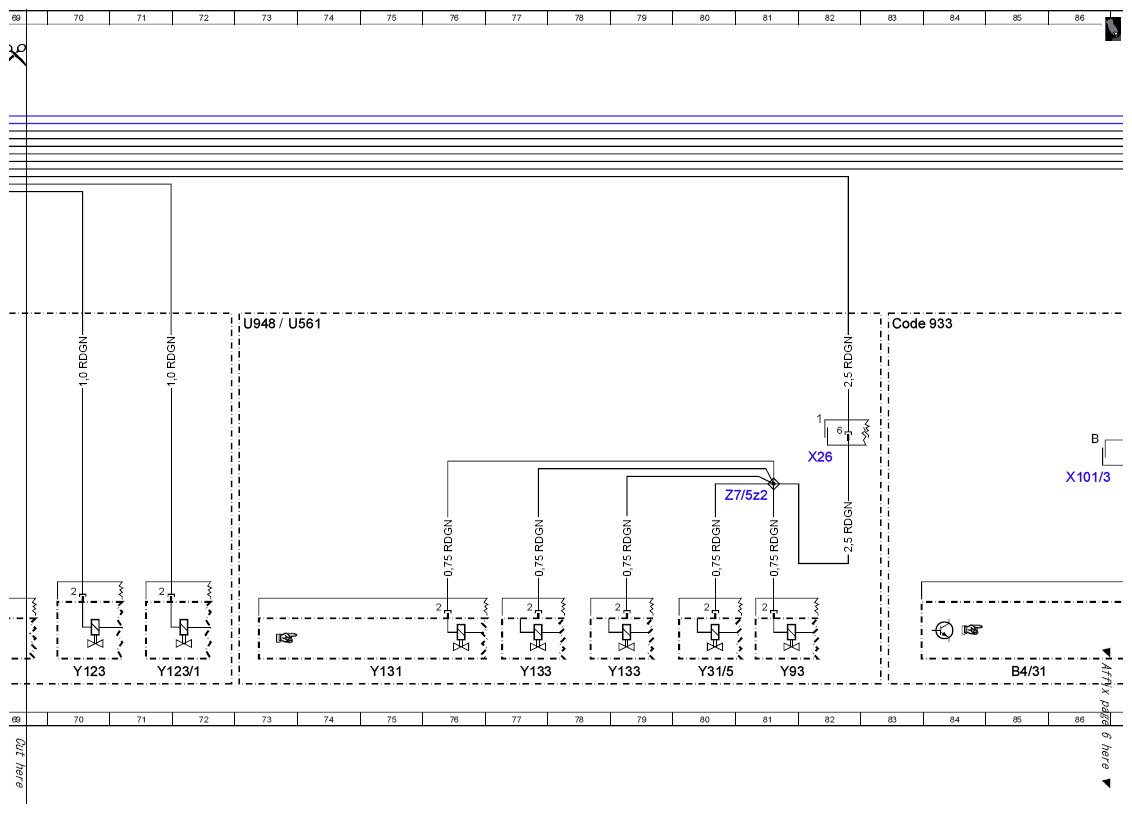
Task: Click the Z7/5z2 splice diamond node
Action: pos(773,484)
